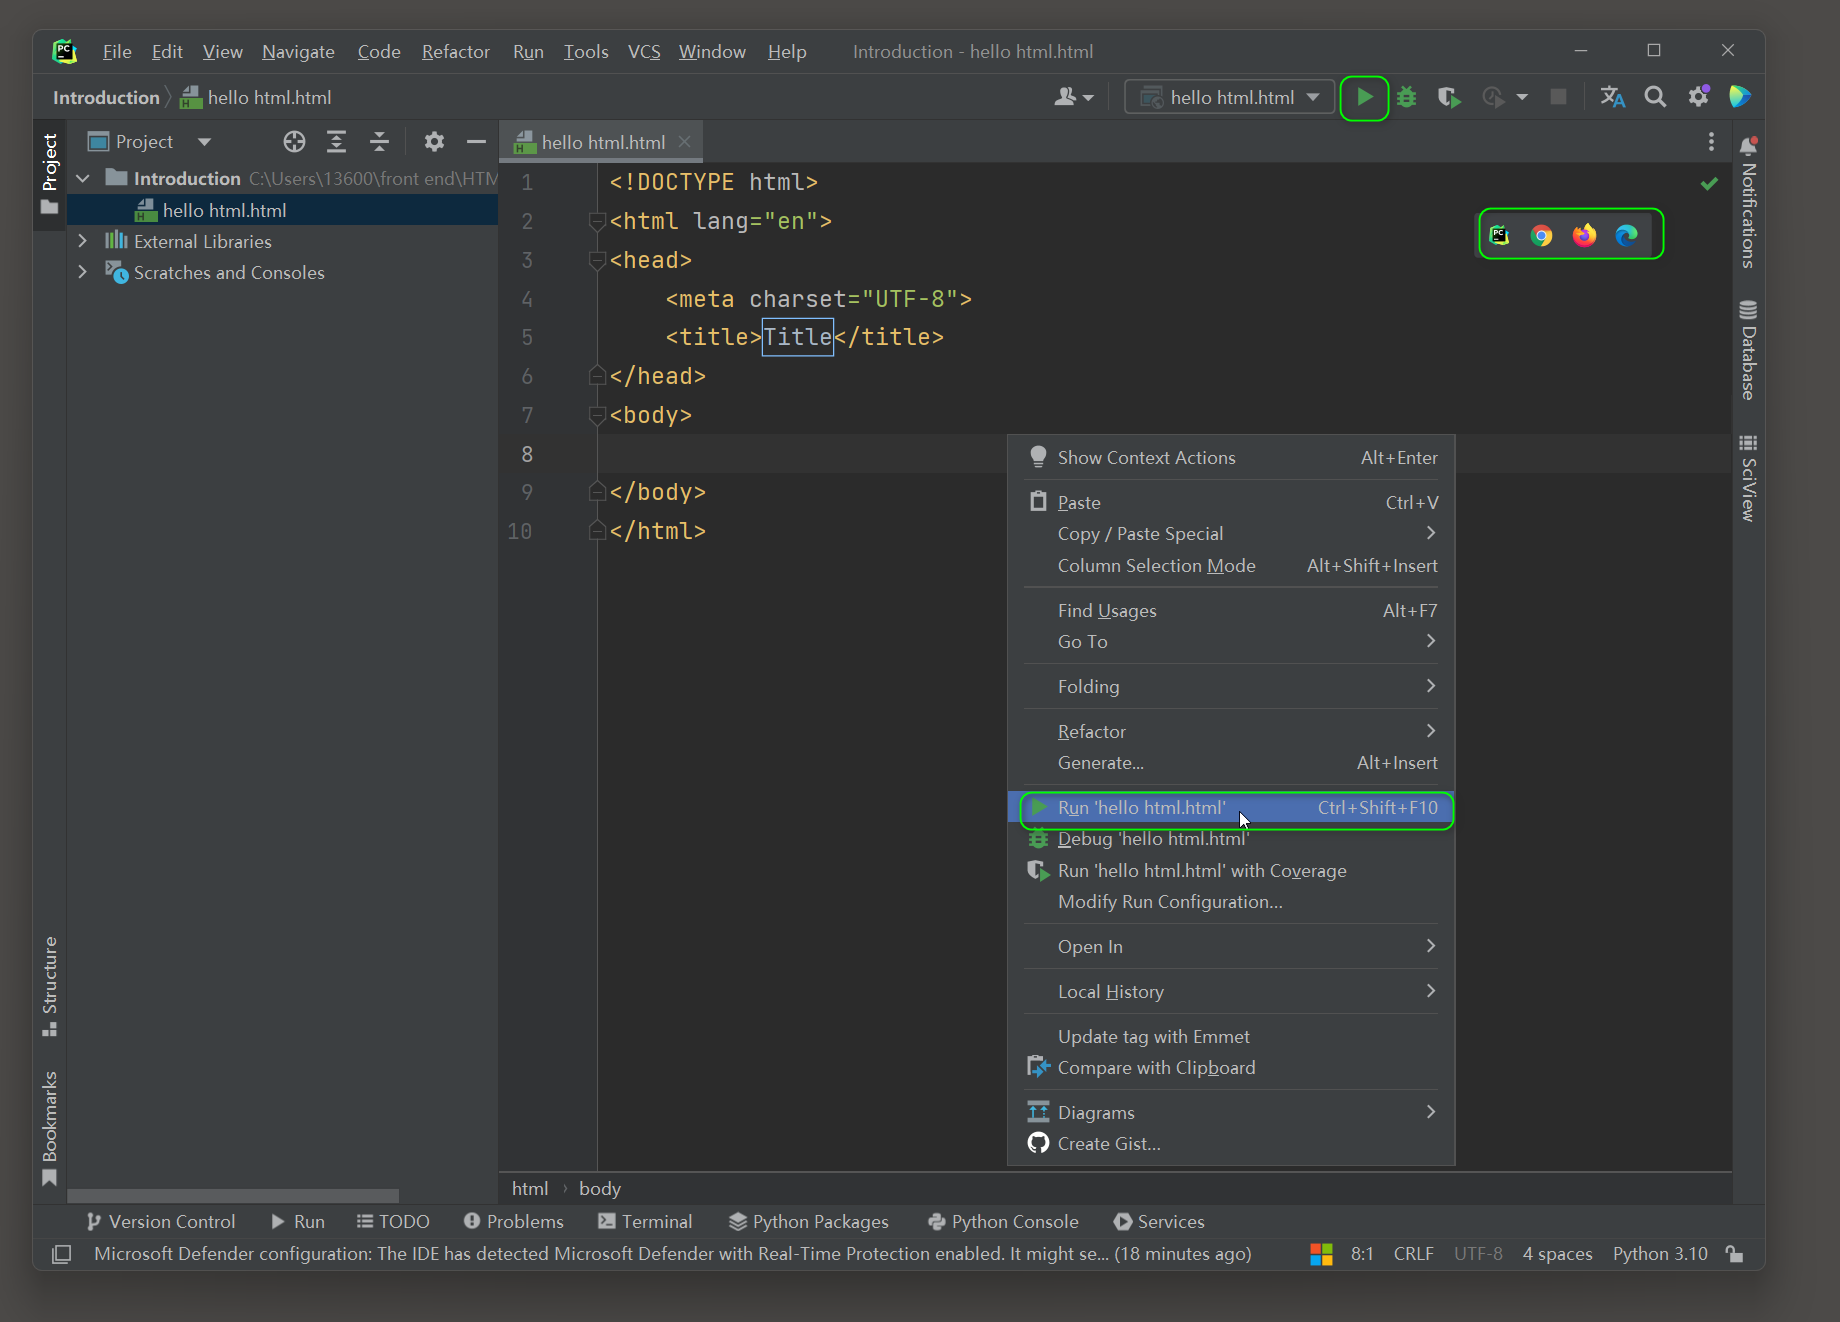Open page in Firefox browser icon
1840x1322 pixels.
click(x=1584, y=235)
